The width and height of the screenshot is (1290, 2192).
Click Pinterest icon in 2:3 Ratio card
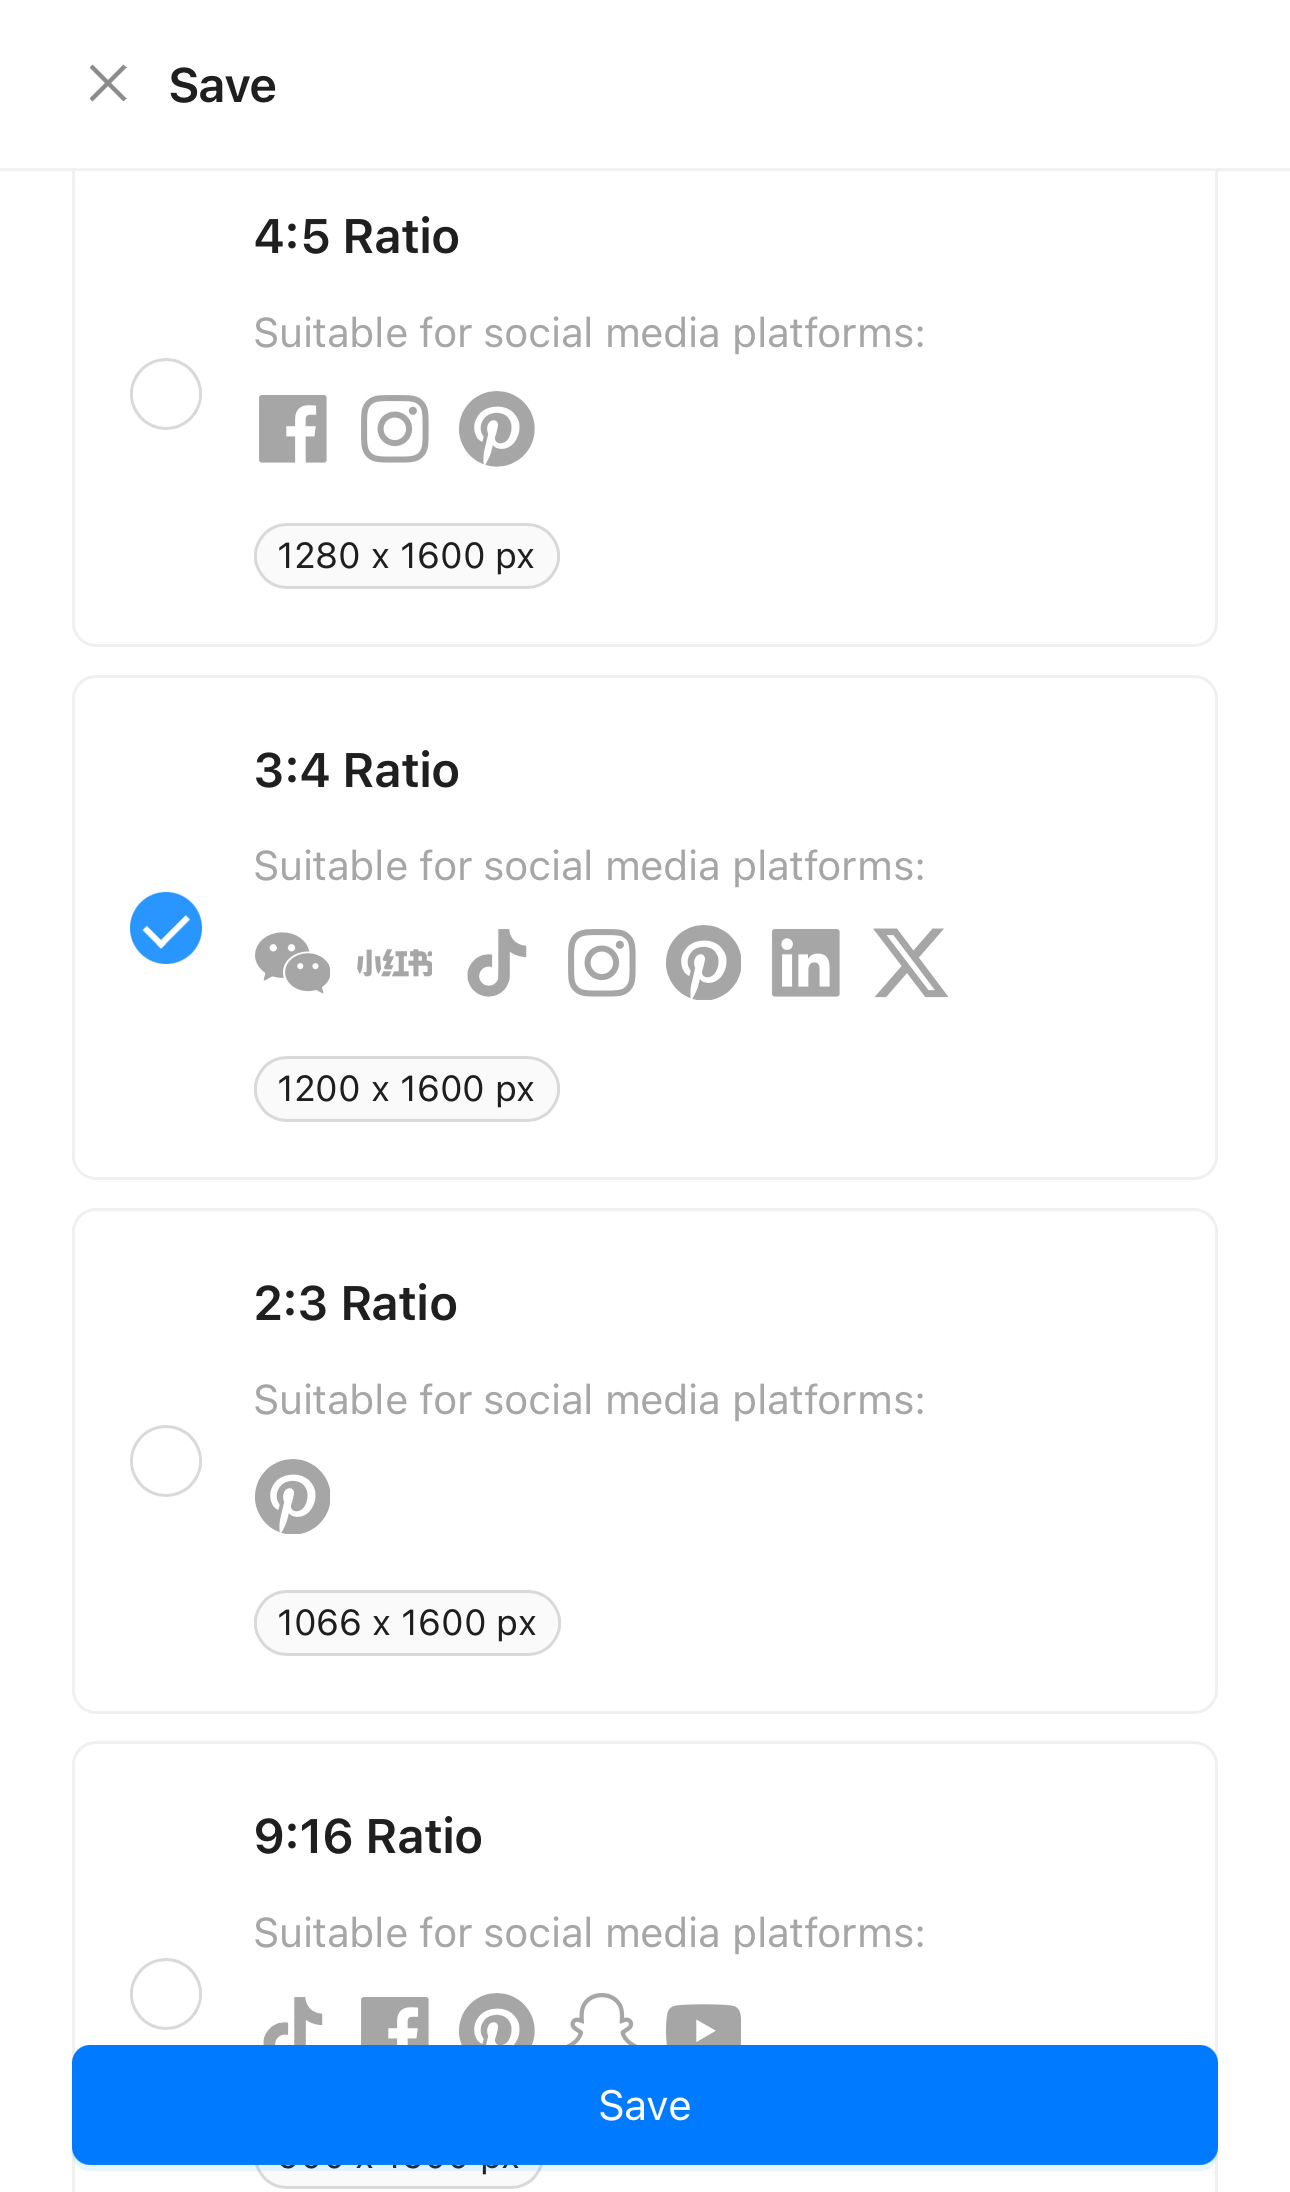pyautogui.click(x=293, y=1496)
